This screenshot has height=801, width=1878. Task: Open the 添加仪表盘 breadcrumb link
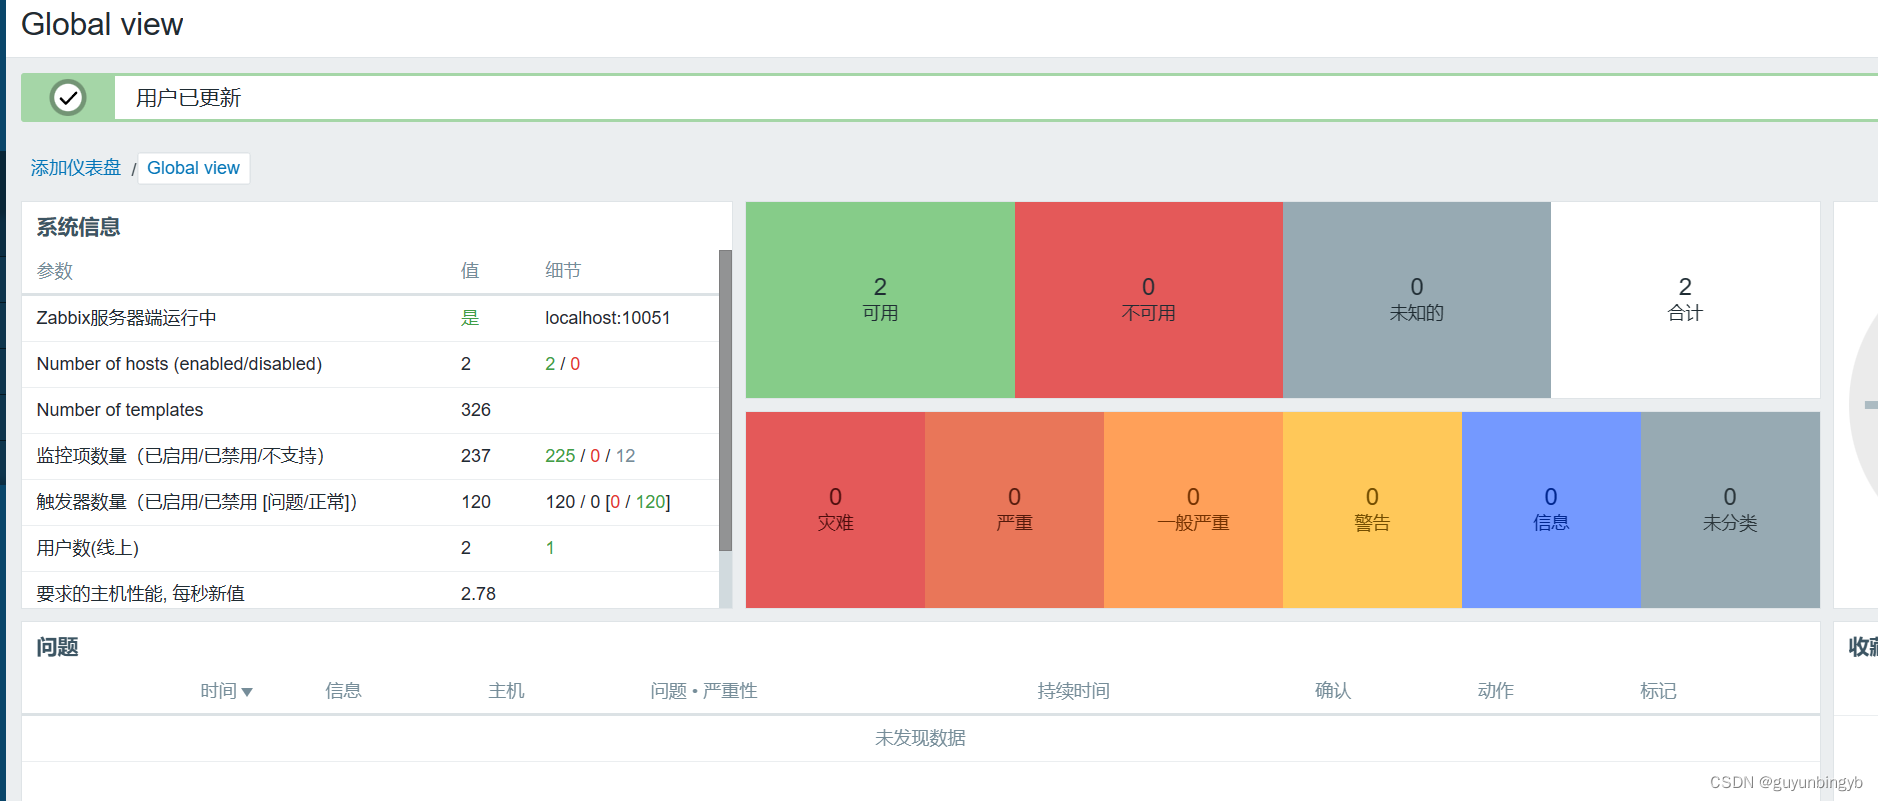(x=76, y=168)
